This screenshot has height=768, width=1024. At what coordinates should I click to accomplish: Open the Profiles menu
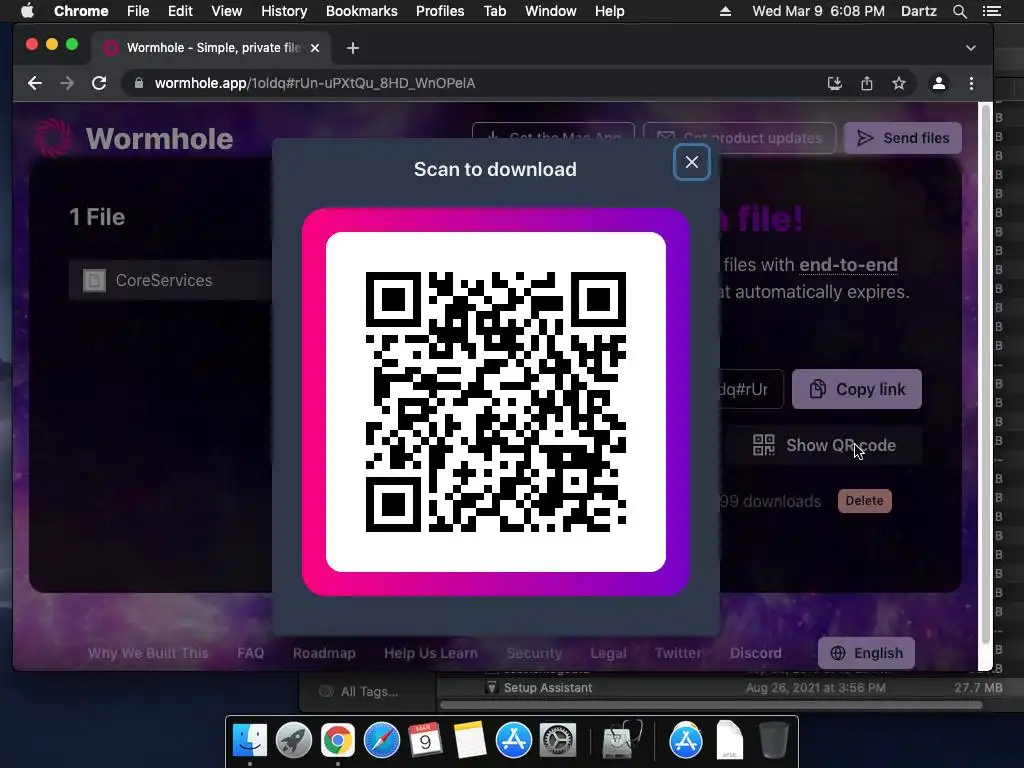(440, 11)
